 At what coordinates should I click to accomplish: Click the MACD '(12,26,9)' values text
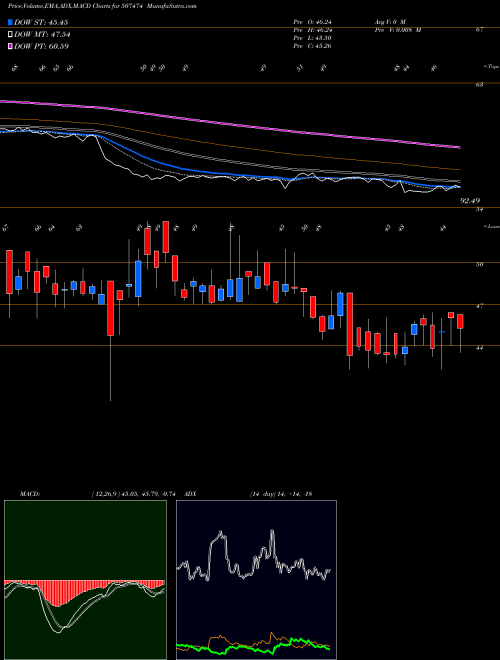133,494
